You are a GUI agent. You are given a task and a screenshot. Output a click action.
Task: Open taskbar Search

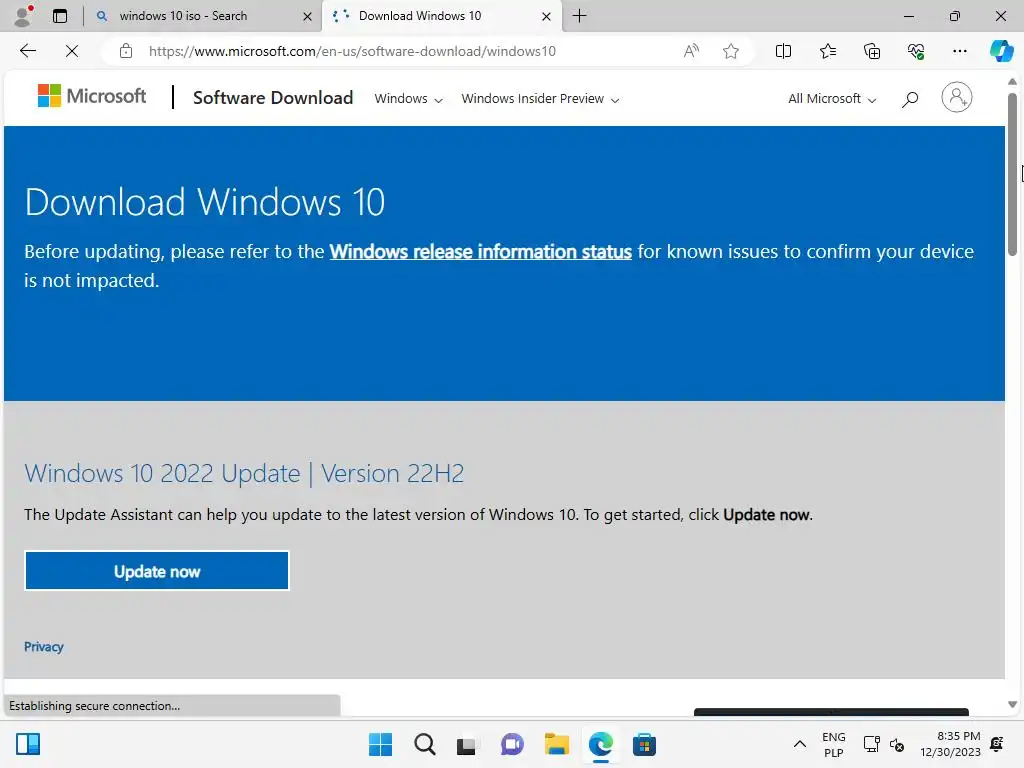(x=424, y=744)
